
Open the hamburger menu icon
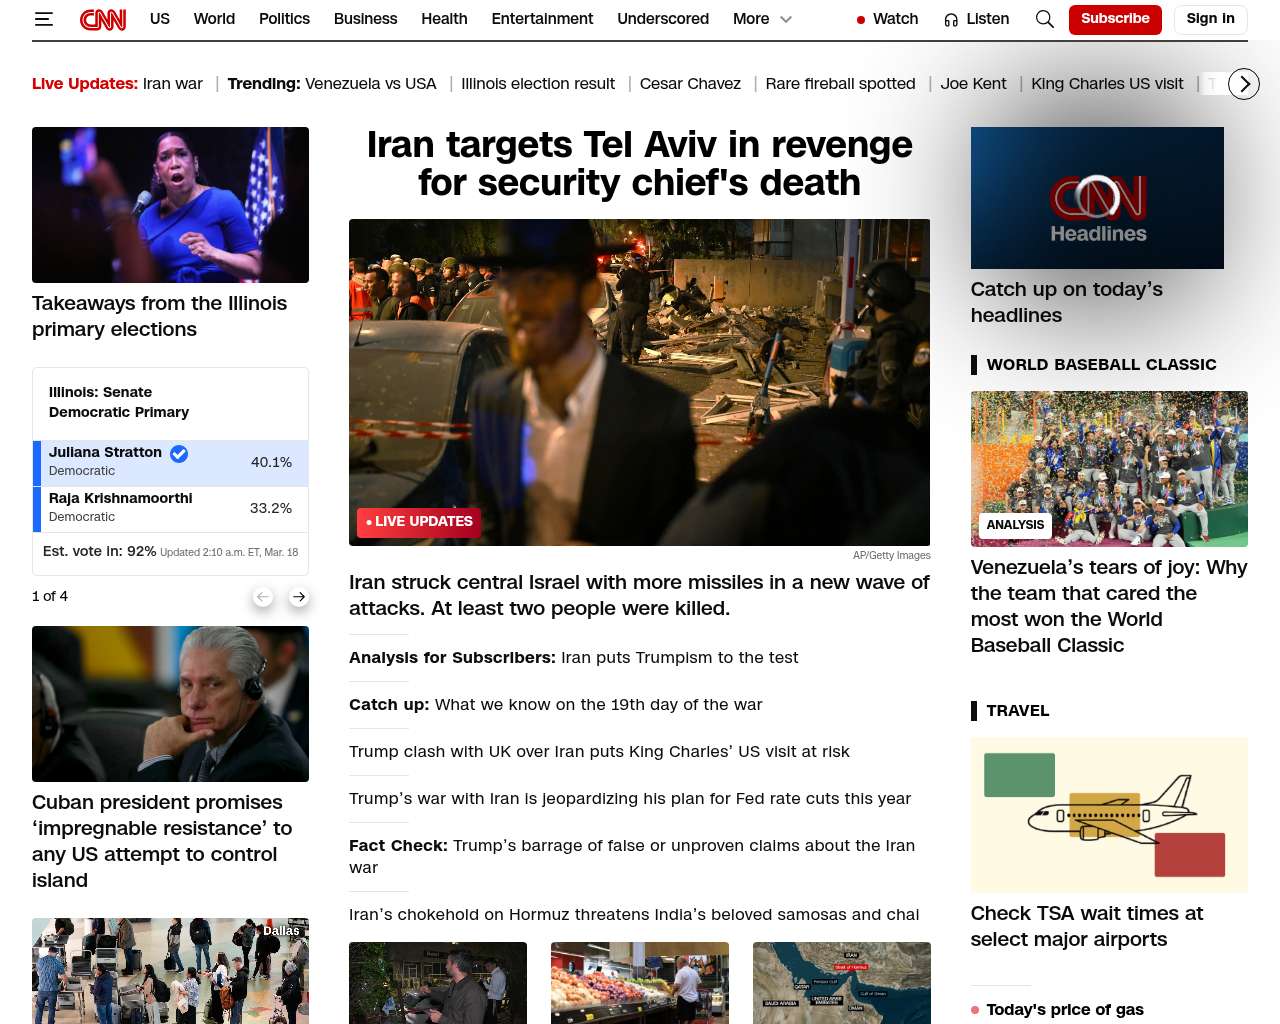click(x=43, y=19)
